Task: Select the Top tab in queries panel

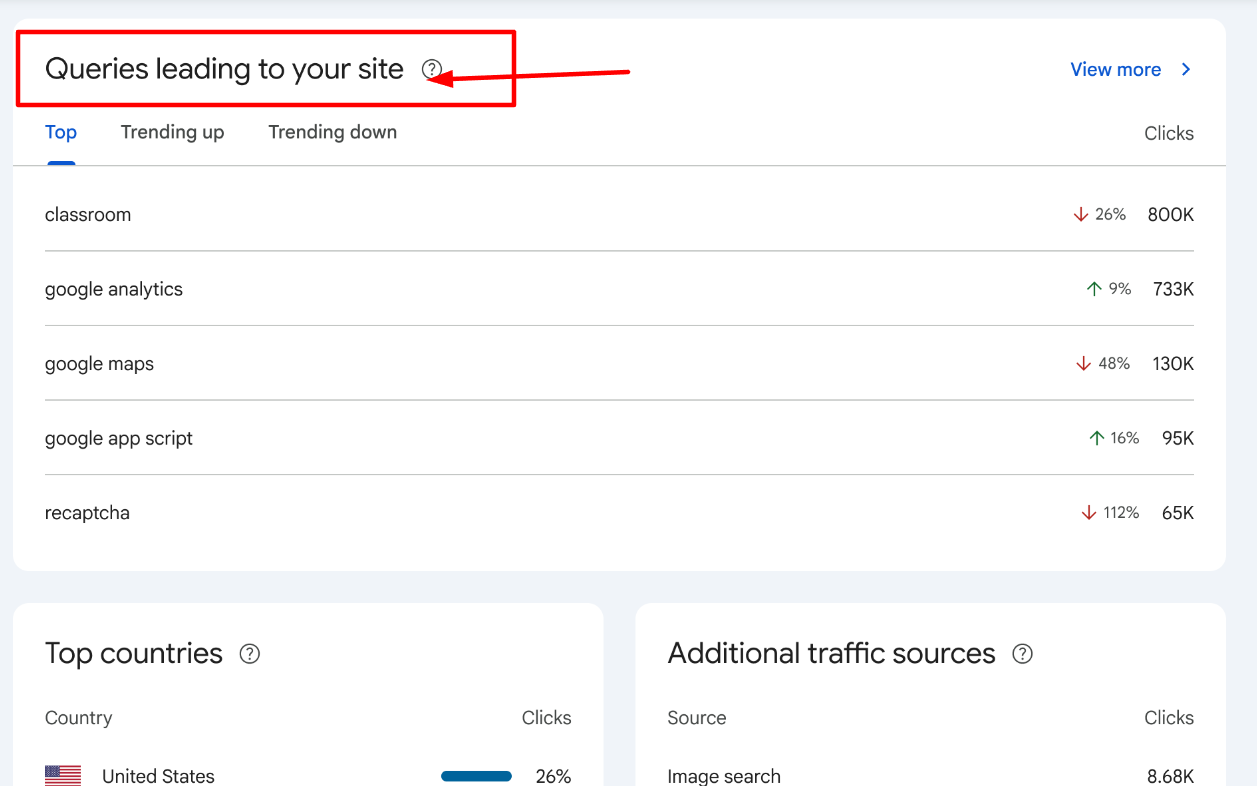Action: coord(60,131)
